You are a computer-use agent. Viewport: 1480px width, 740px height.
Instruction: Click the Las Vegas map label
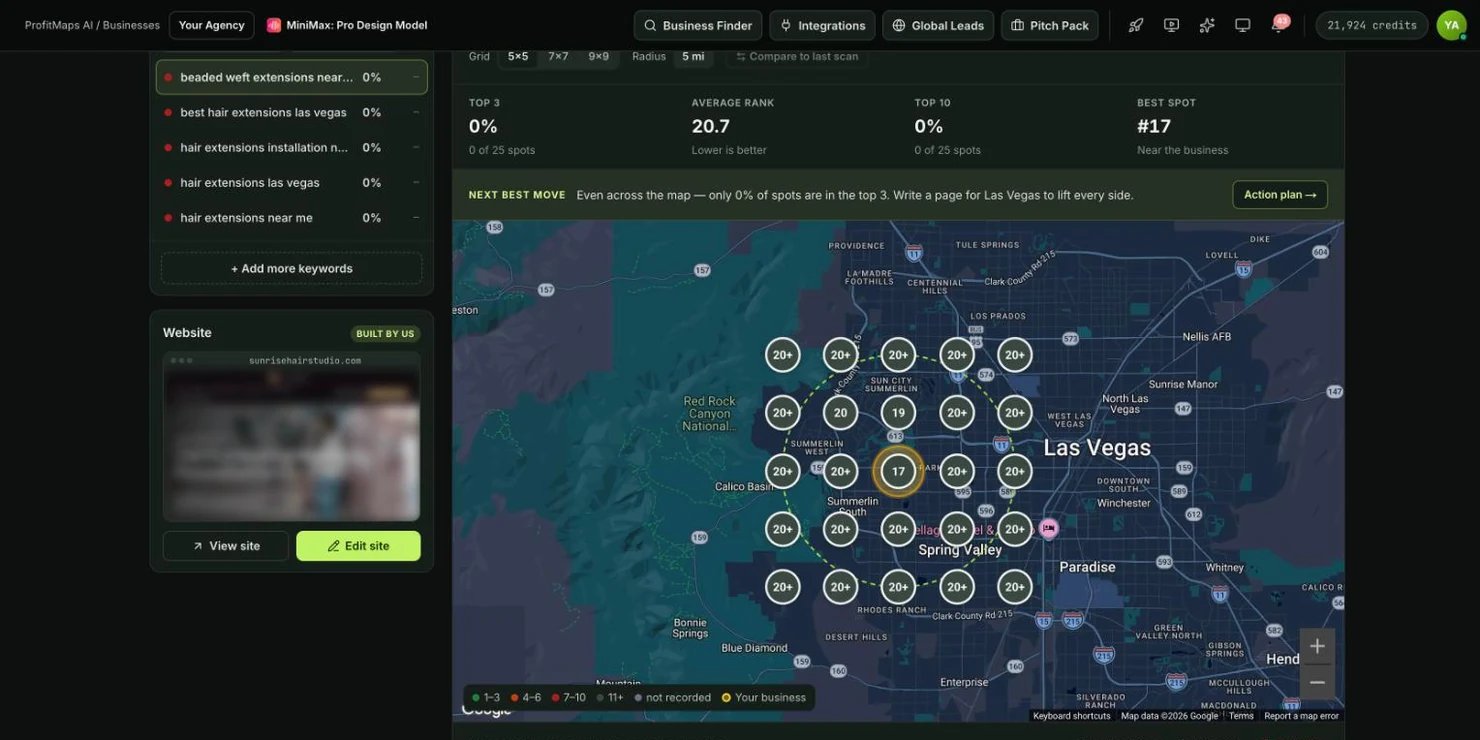click(1097, 448)
